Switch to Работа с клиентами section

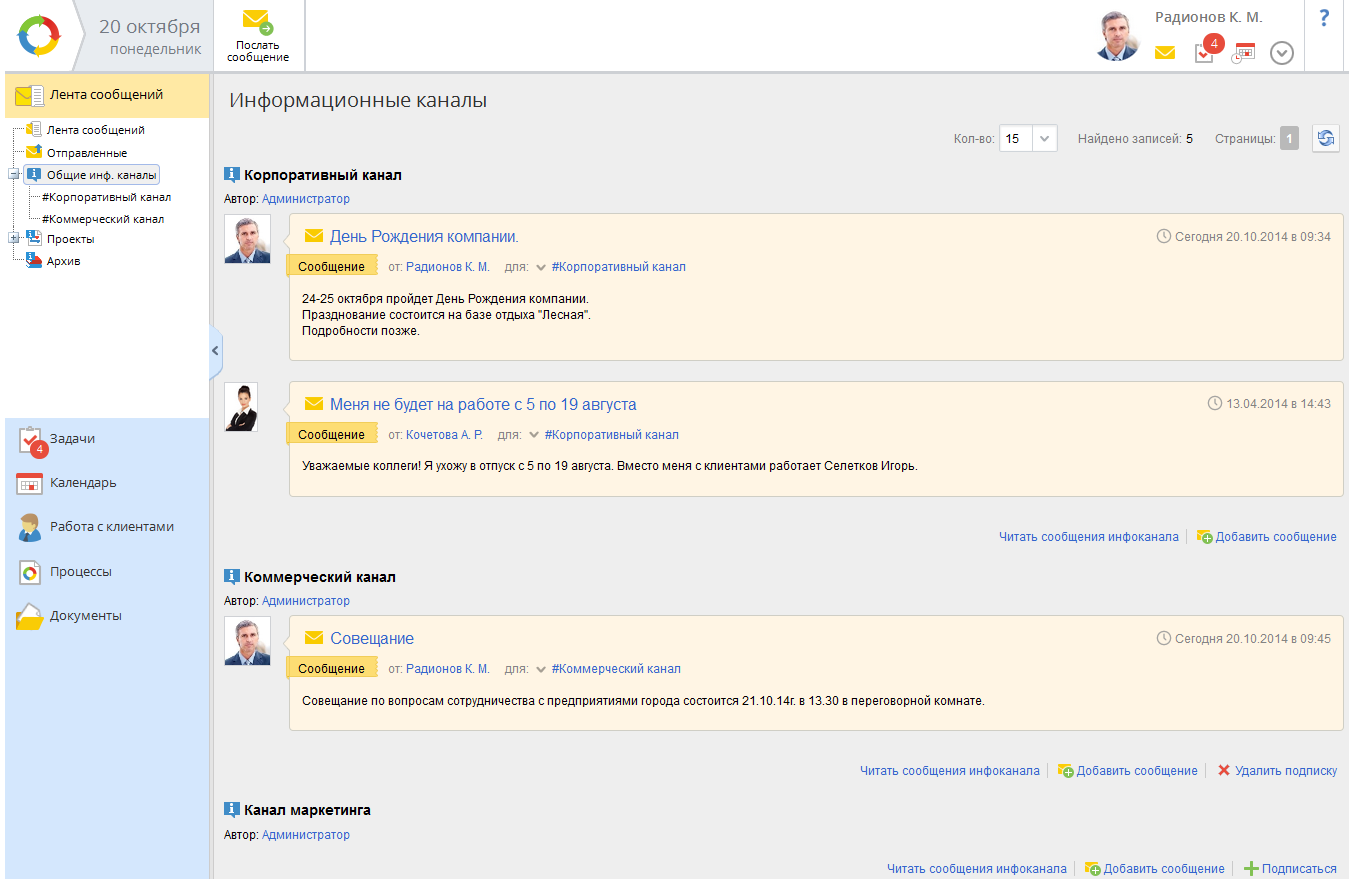(111, 527)
